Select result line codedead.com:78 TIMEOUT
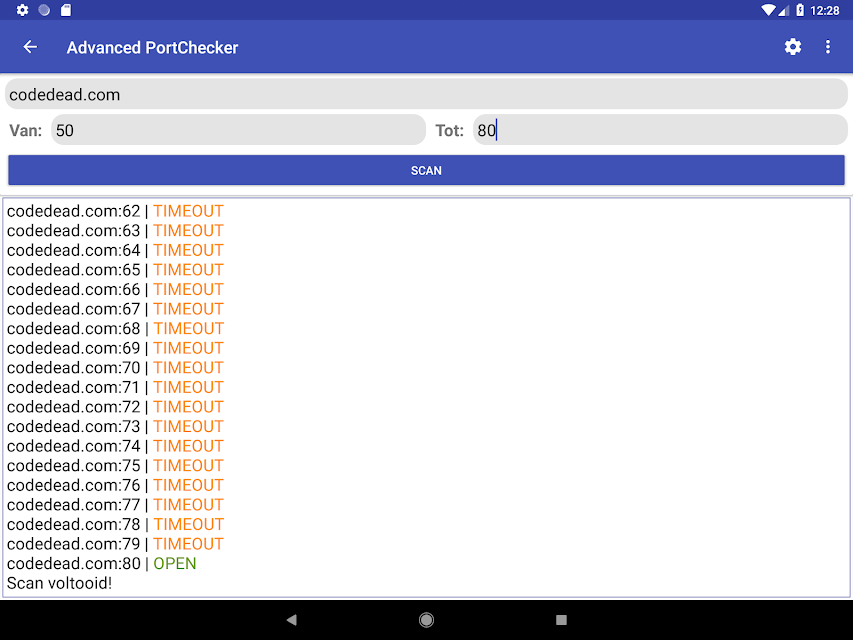 pos(115,525)
